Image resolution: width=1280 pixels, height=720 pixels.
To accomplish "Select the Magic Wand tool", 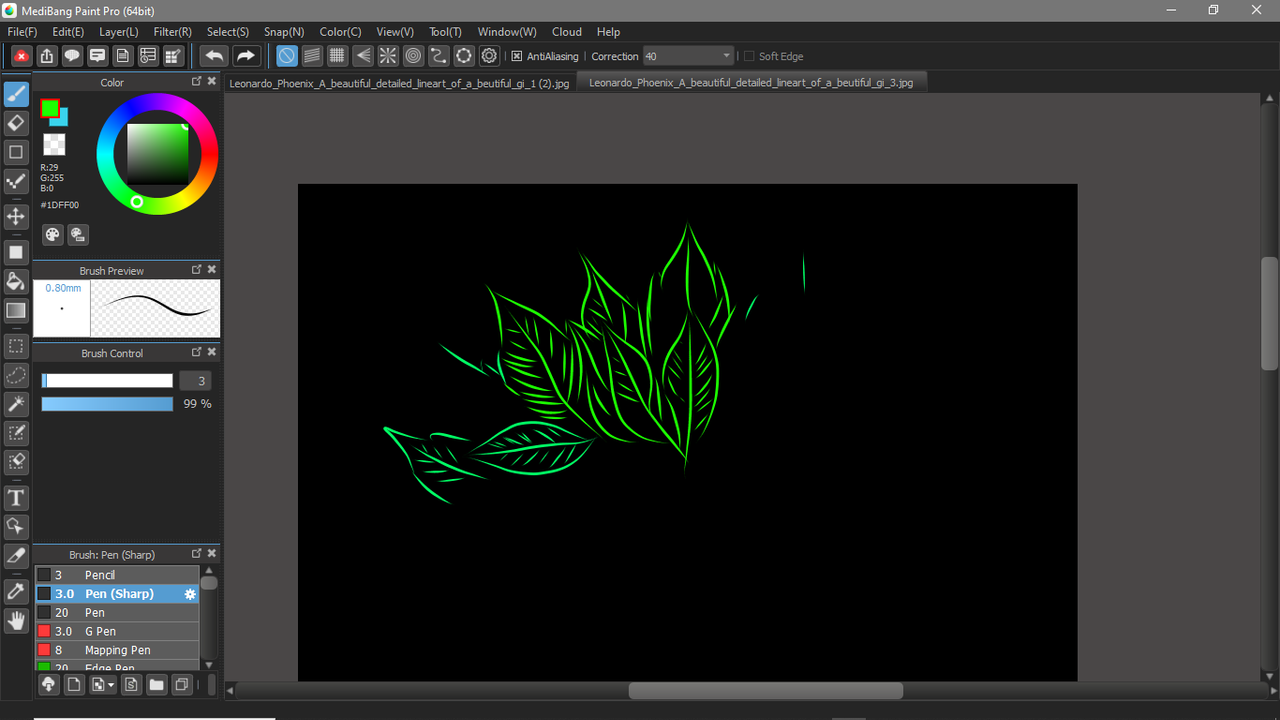I will point(16,404).
